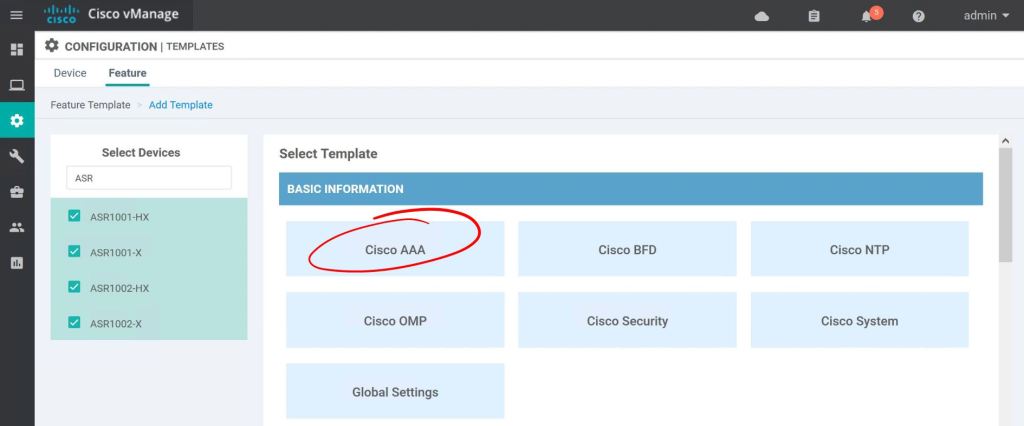The height and width of the screenshot is (426, 1024).
Task: Click the cloud status icon
Action: point(761,16)
